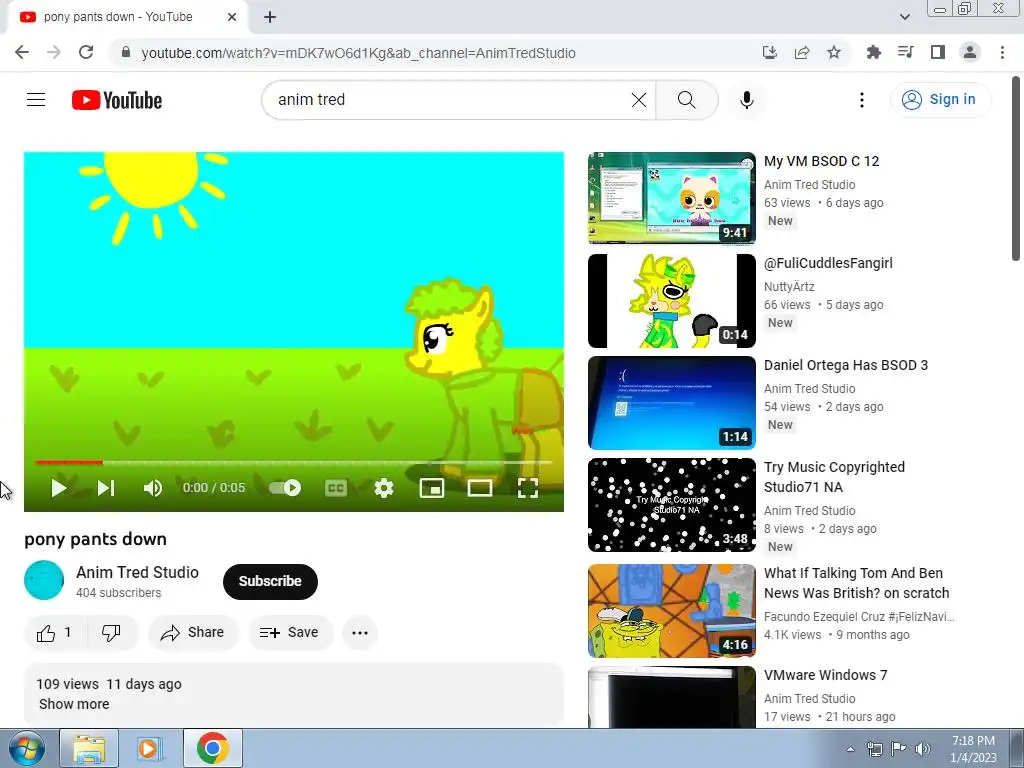Clear the search box text

[x=639, y=100]
